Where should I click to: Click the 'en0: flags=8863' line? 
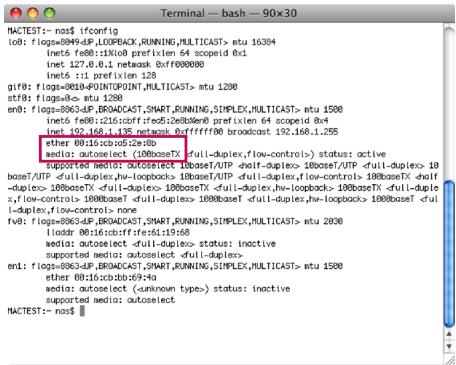click(x=175, y=109)
